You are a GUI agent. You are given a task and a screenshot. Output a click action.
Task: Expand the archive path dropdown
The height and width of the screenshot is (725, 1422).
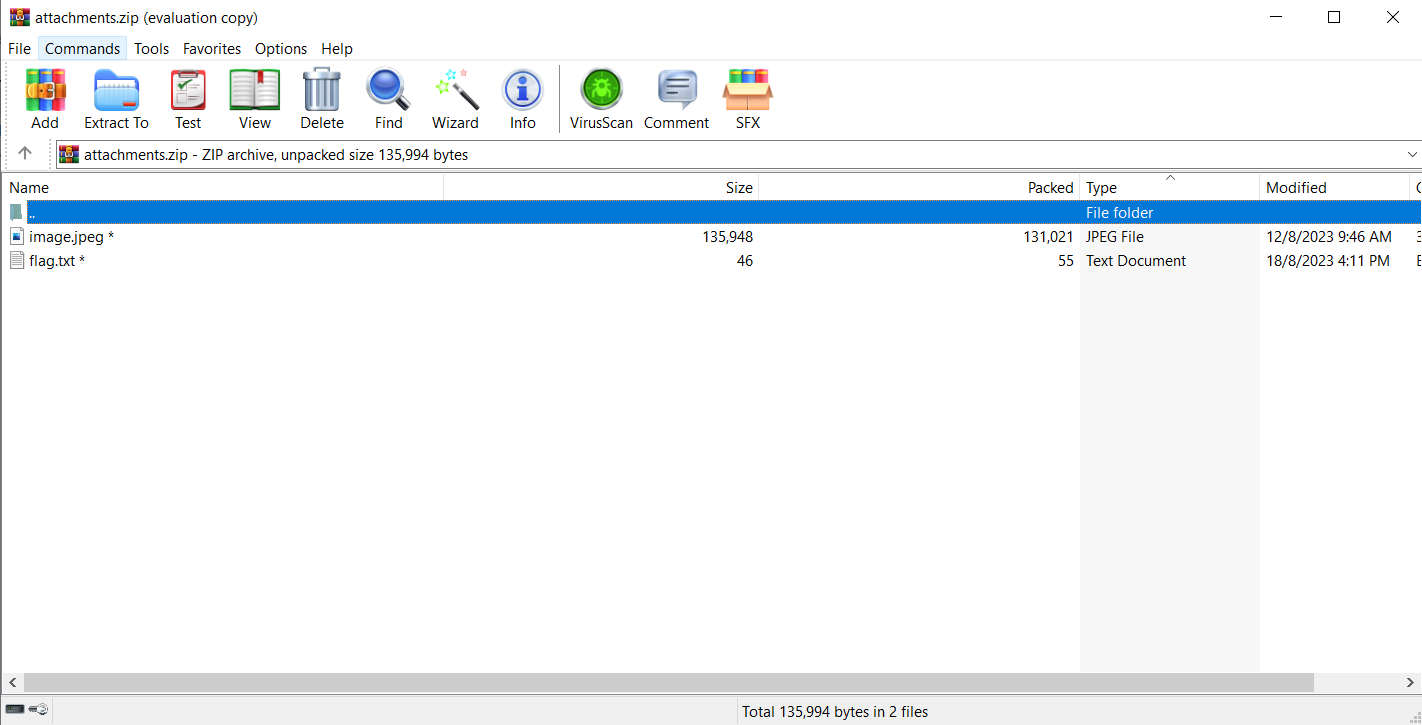(x=1412, y=155)
